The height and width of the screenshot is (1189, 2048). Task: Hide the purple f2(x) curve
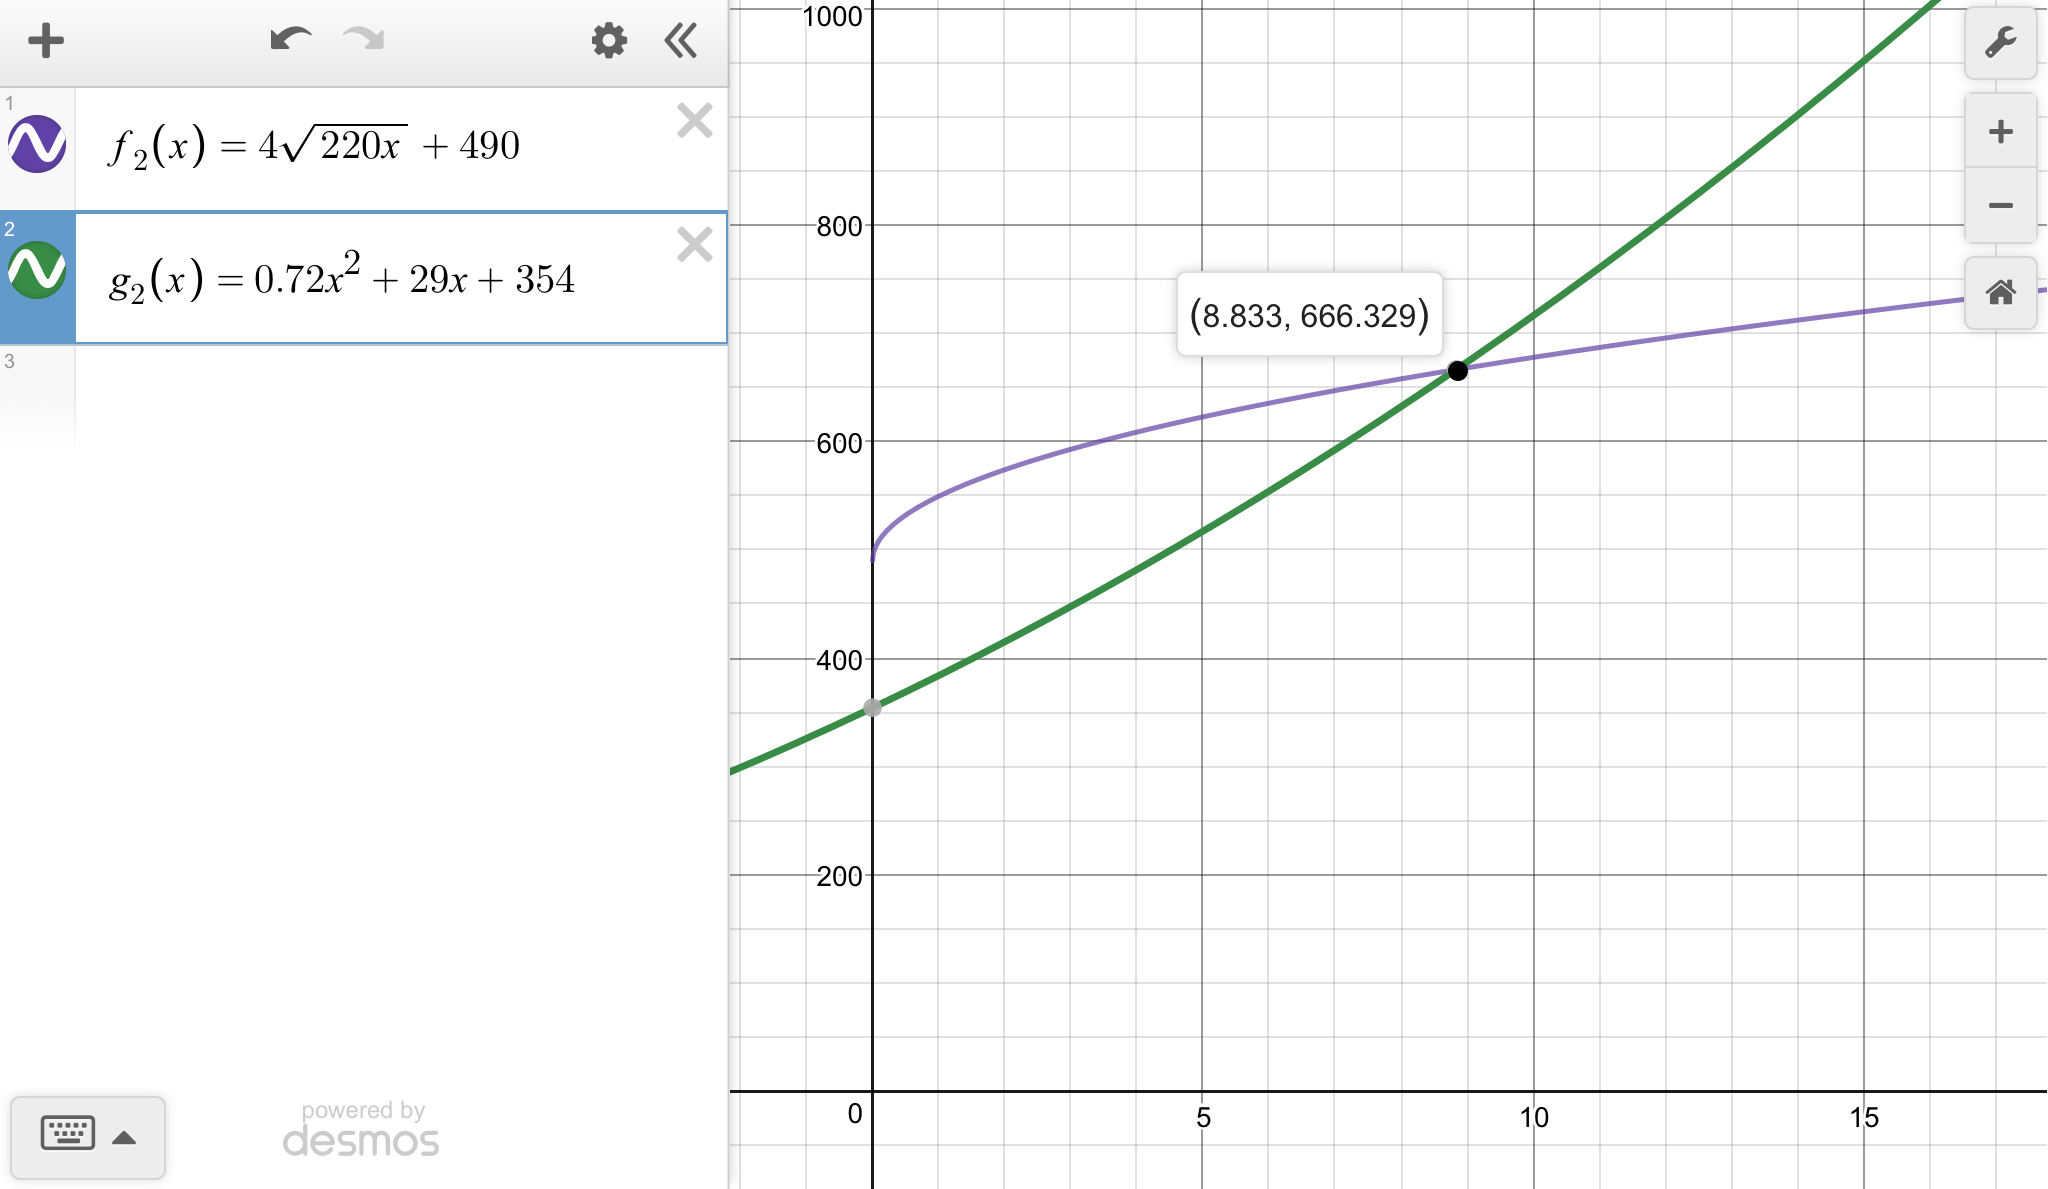[37, 144]
